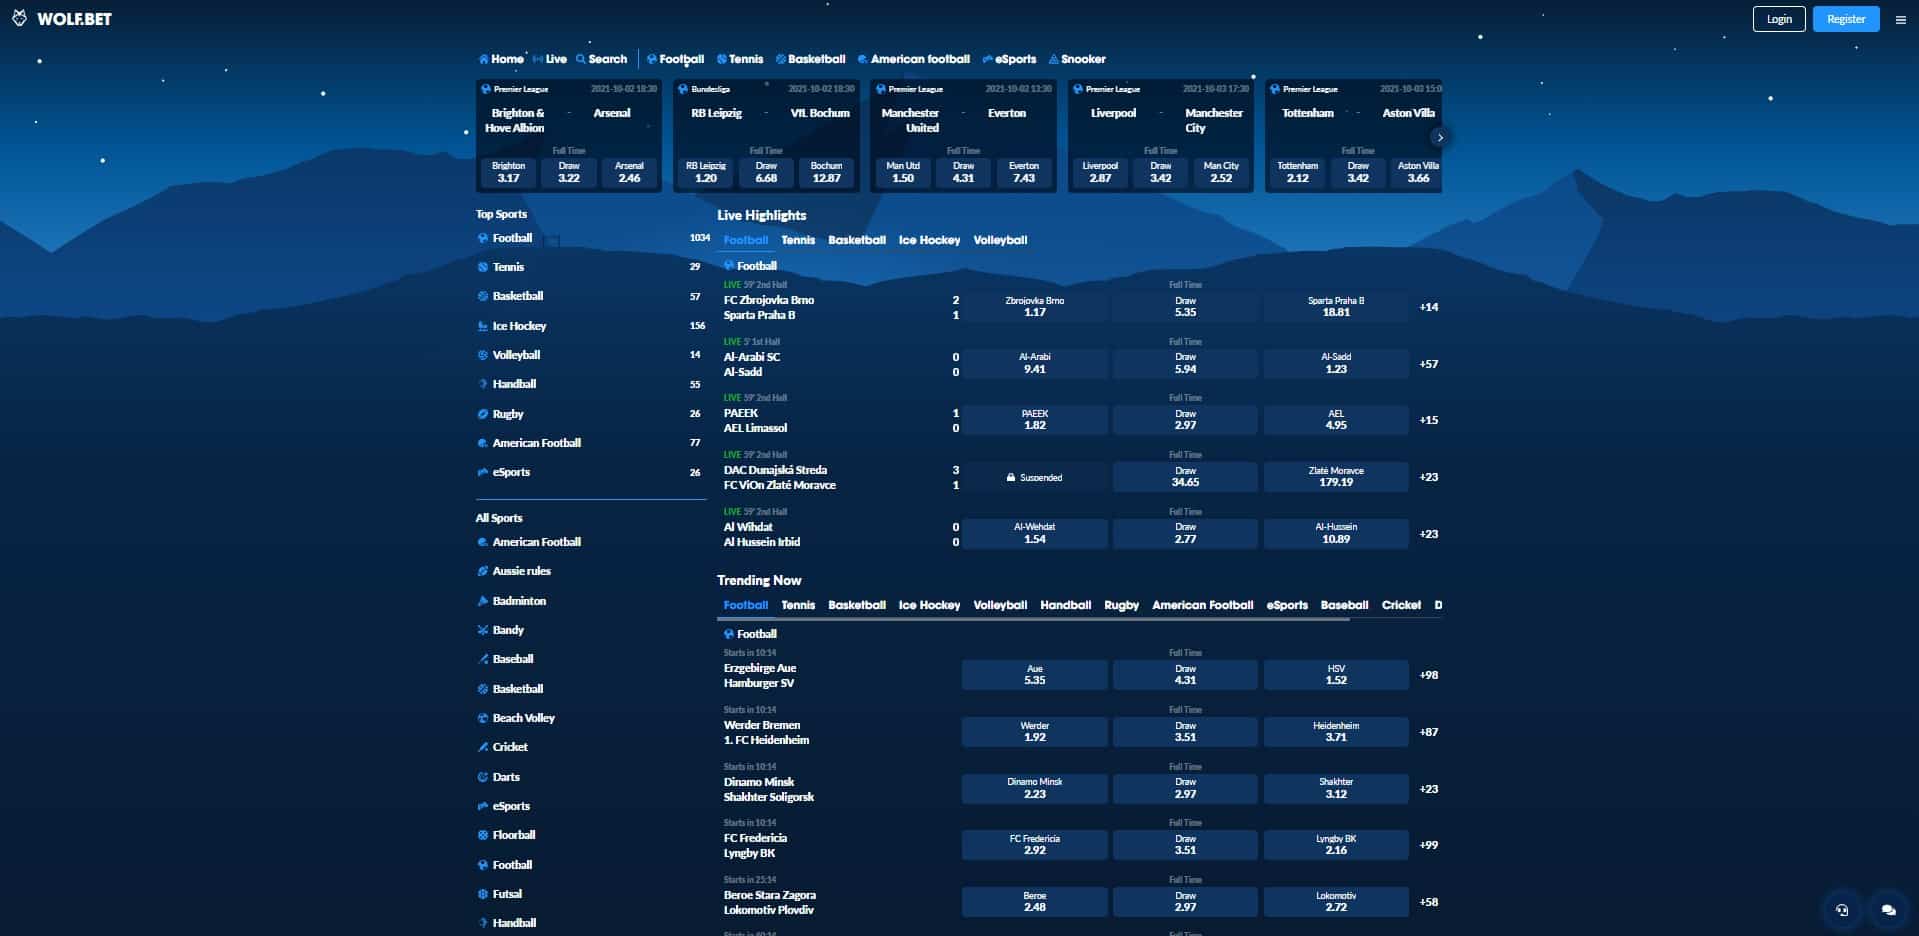Viewport: 1919px width, 936px height.
Task: Open the Liverpool vs Manchester City card
Action: pos(1161,136)
